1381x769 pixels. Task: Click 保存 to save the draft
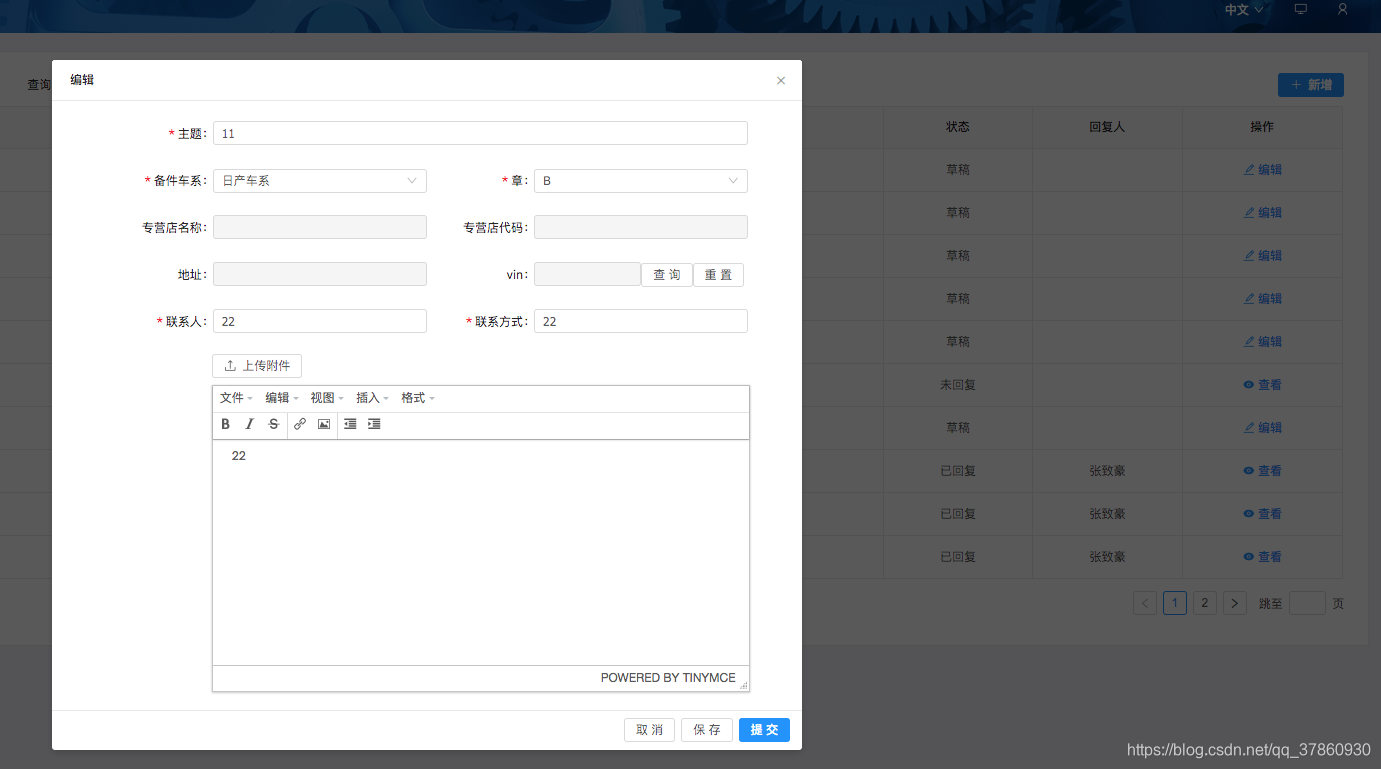point(707,730)
